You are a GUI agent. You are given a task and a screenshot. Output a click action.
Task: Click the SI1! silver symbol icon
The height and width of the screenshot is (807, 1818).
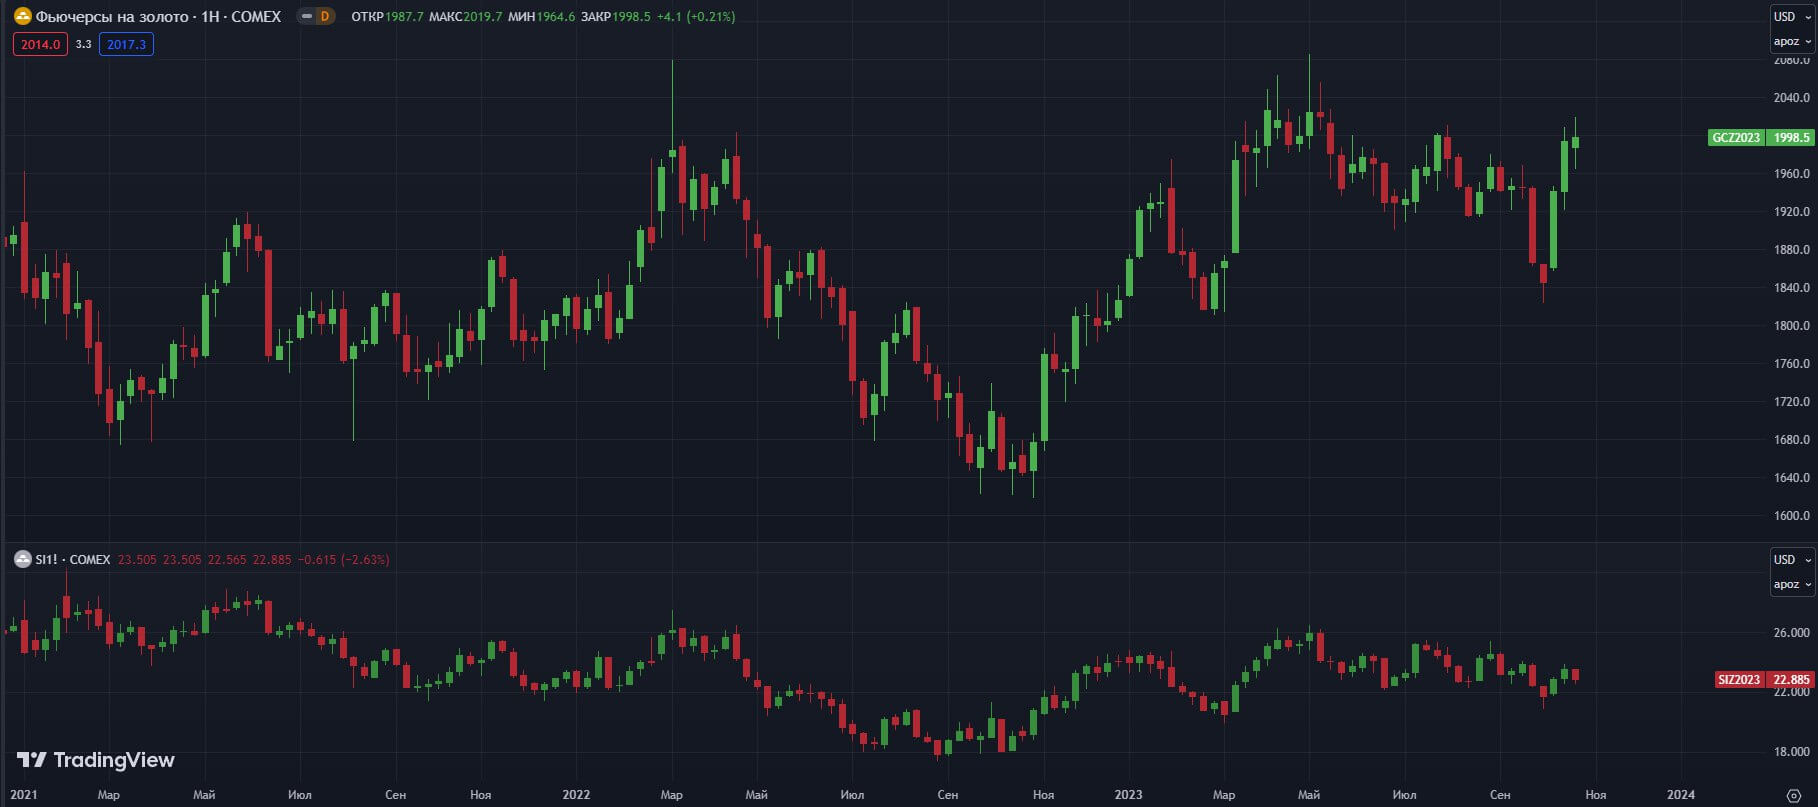(x=22, y=559)
